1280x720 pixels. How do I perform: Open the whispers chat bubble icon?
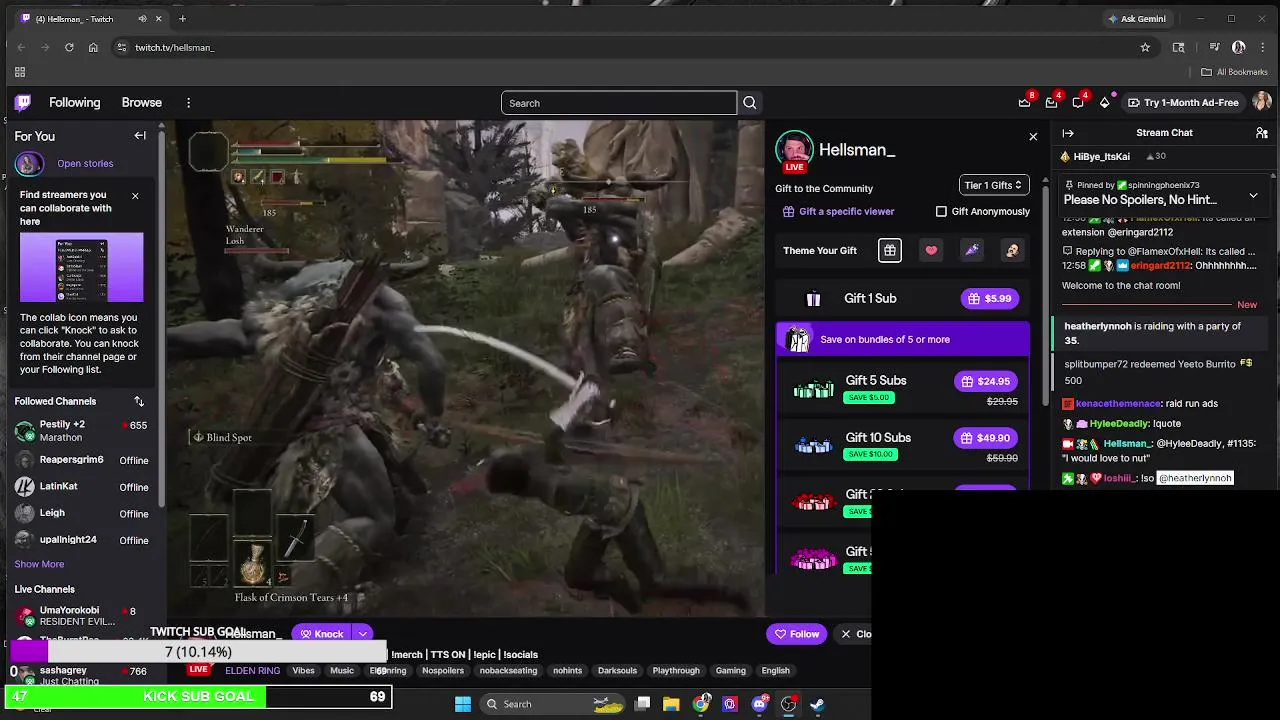click(x=1078, y=102)
